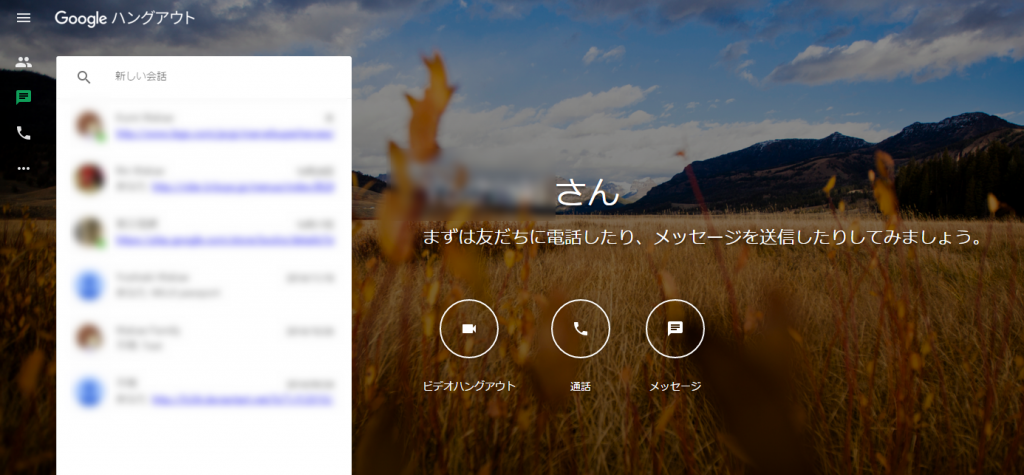Open the Phone calls sidebar tab
Image resolution: width=1024 pixels, height=475 pixels.
click(24, 132)
